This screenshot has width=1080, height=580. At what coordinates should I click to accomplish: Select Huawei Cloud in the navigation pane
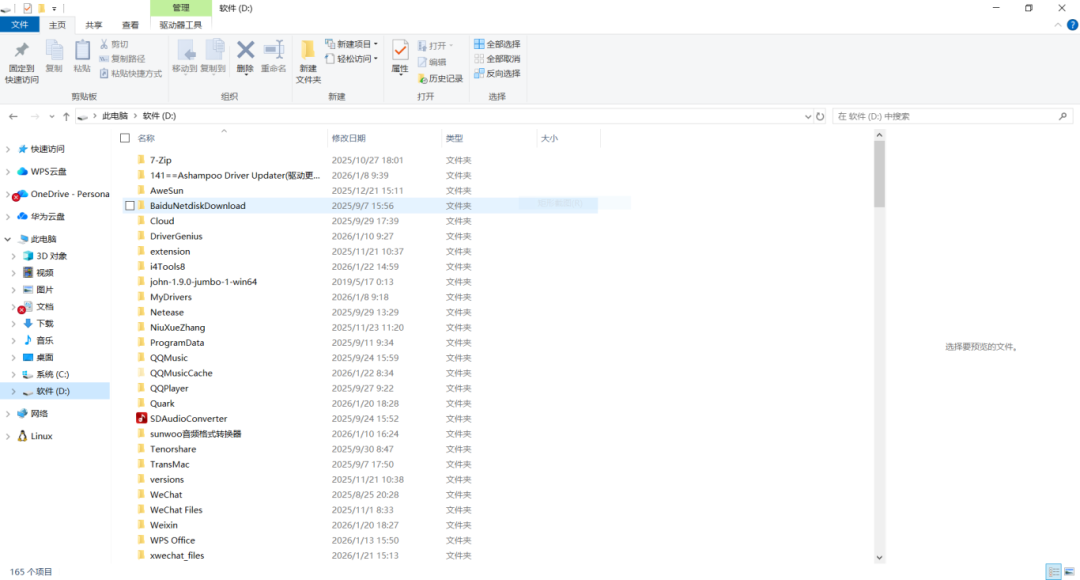click(47, 216)
